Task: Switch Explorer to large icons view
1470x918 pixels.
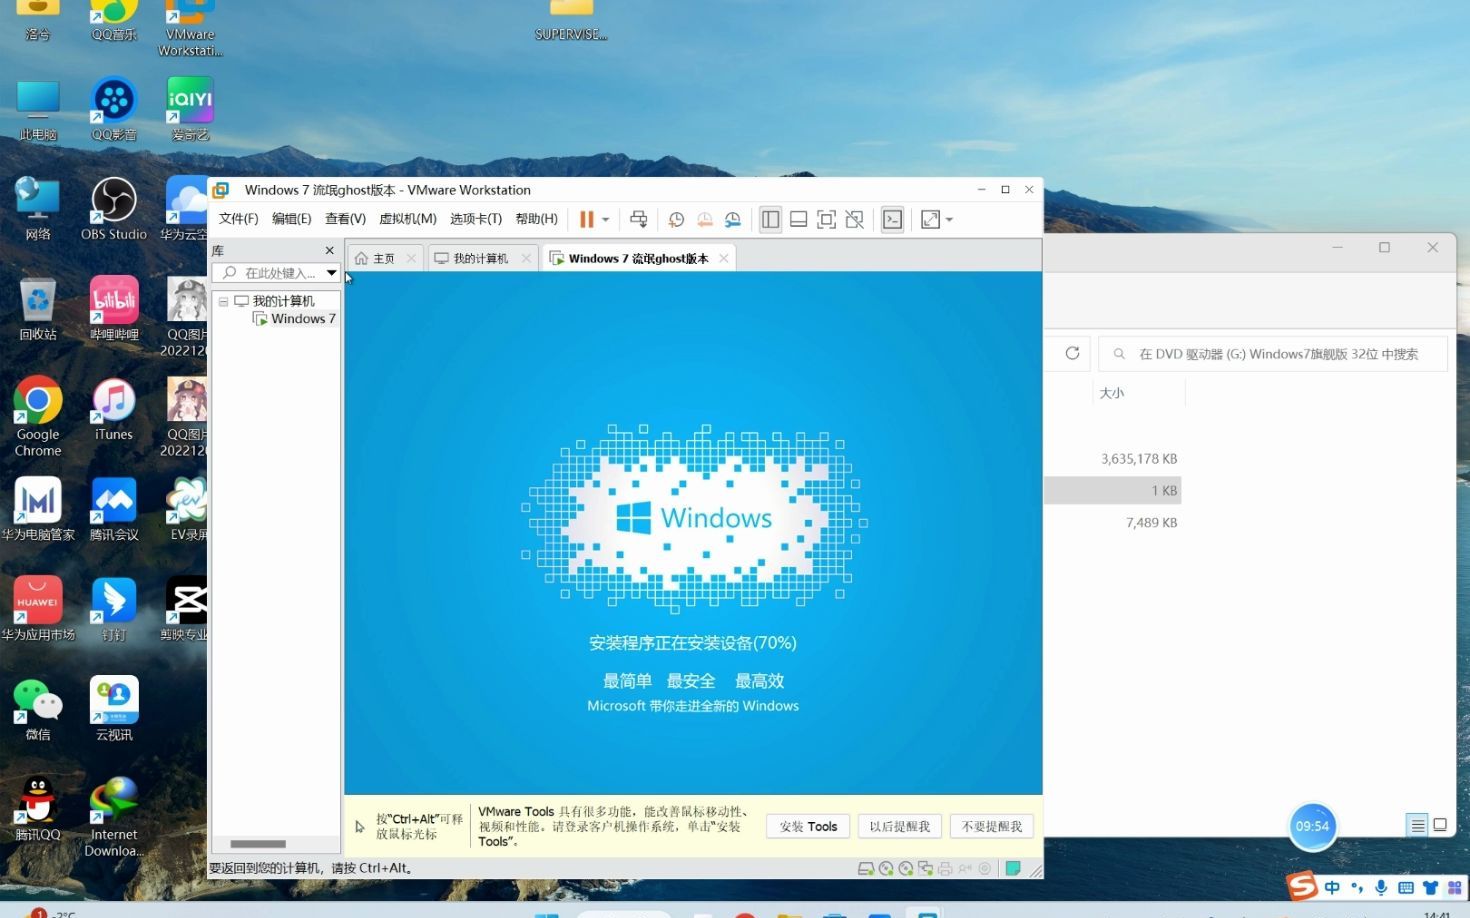Action: 1440,825
